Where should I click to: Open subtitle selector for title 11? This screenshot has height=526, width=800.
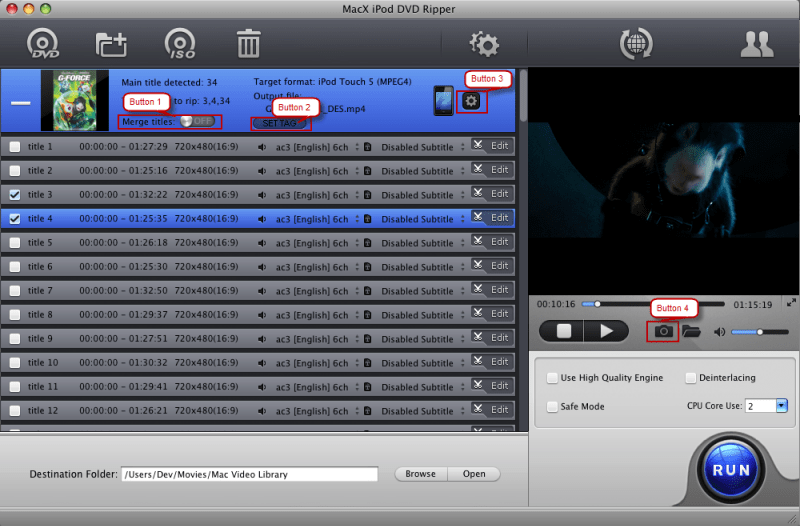click(423, 387)
